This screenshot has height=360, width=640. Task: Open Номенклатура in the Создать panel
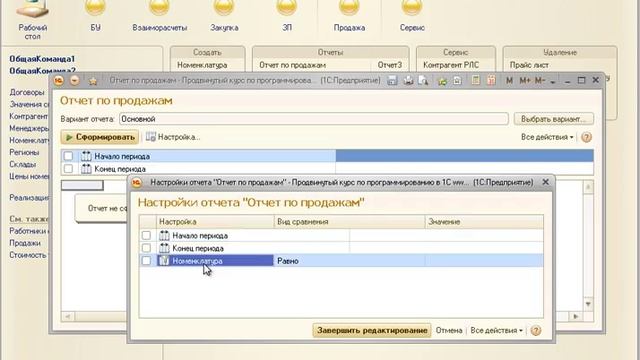202,65
